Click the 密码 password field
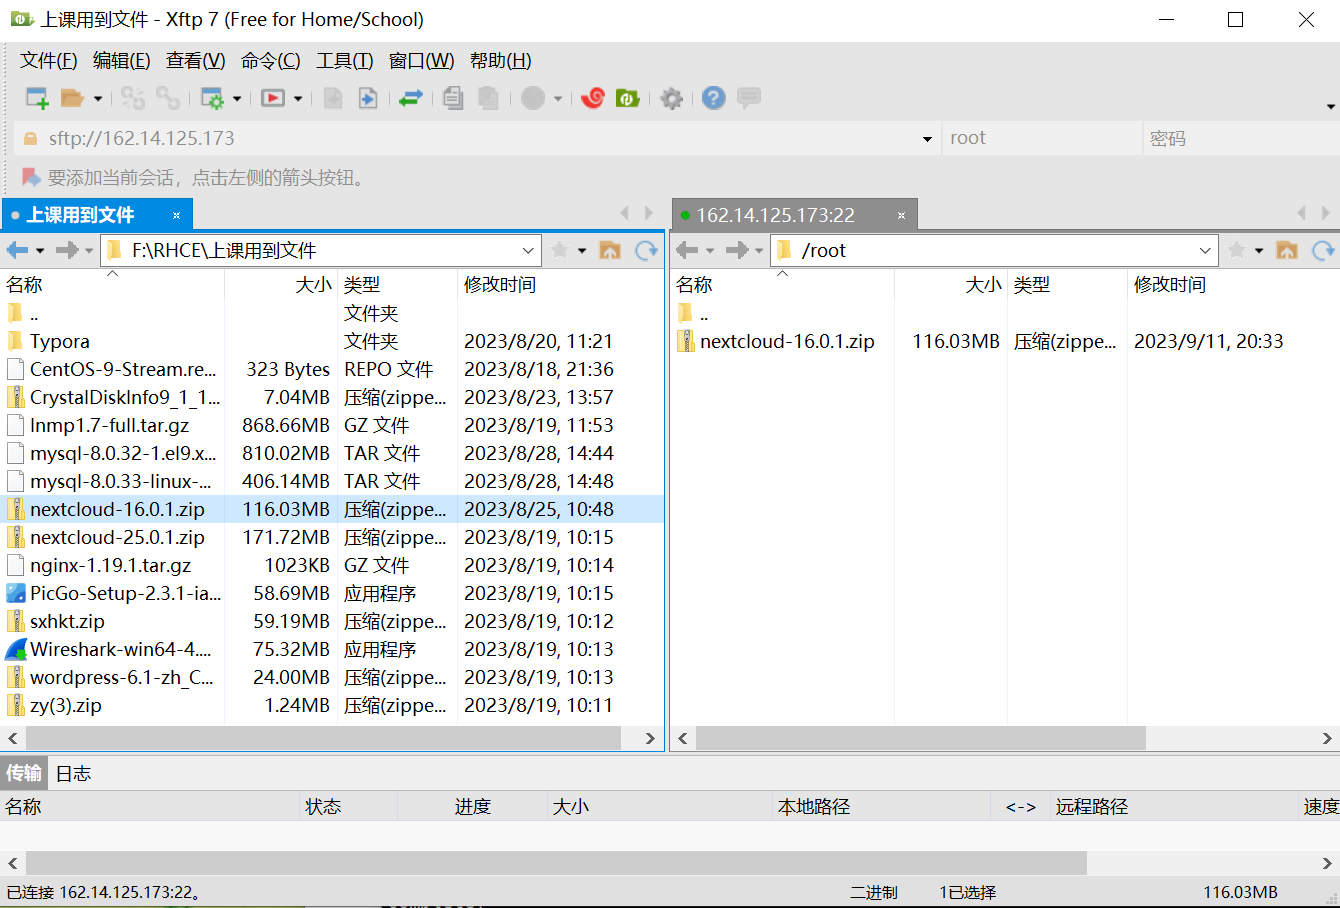Screen dimensions: 1340x908 click(1241, 138)
